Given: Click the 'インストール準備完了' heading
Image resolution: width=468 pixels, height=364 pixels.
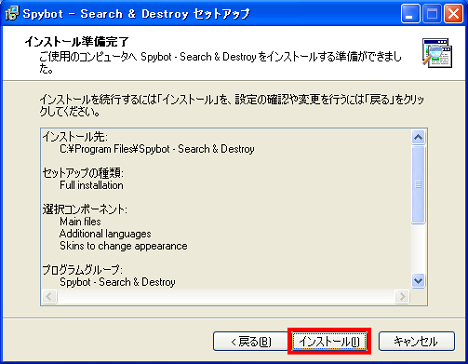Looking at the screenshot, I should point(77,42).
